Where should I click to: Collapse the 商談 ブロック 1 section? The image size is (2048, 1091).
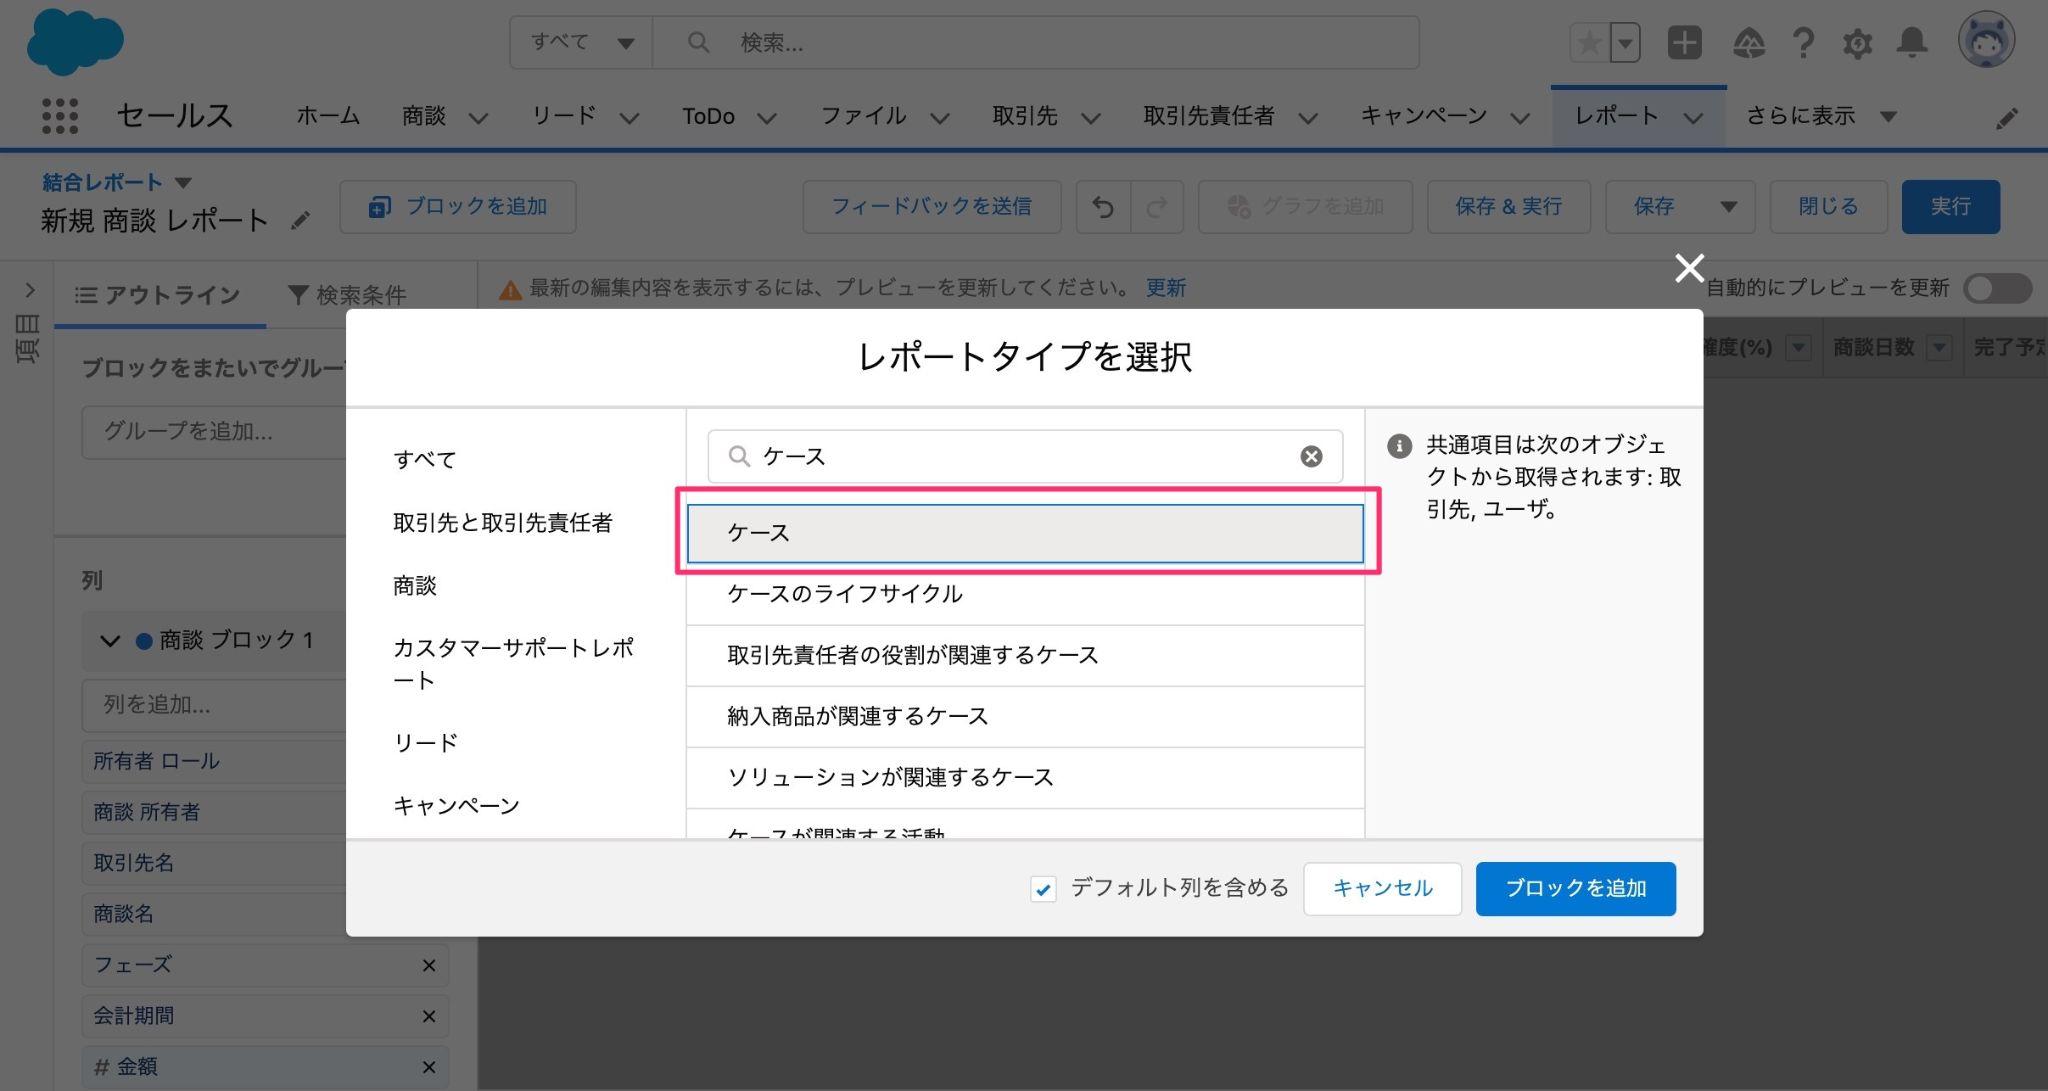110,641
